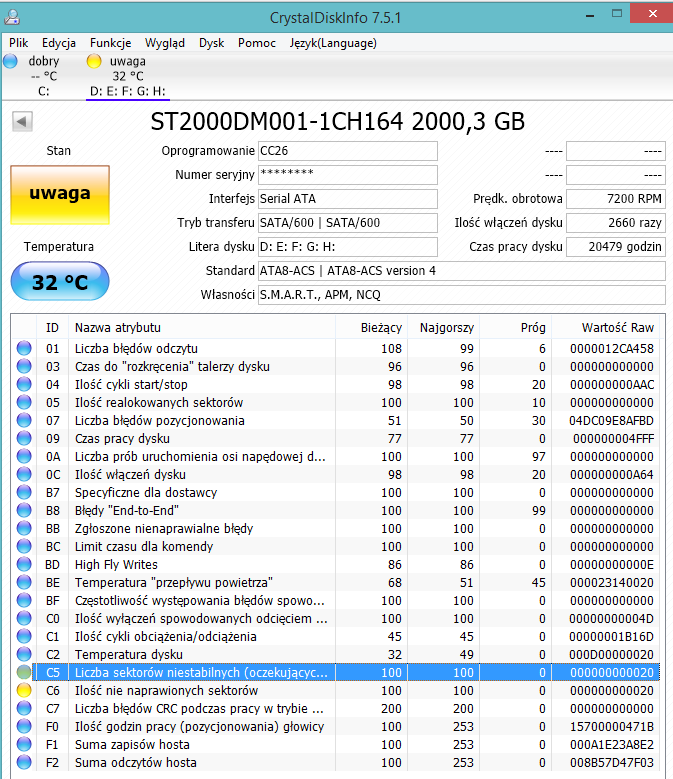Select the Częstotliwość występowania błędów row BF
This screenshot has width=673, height=779.
(338, 600)
